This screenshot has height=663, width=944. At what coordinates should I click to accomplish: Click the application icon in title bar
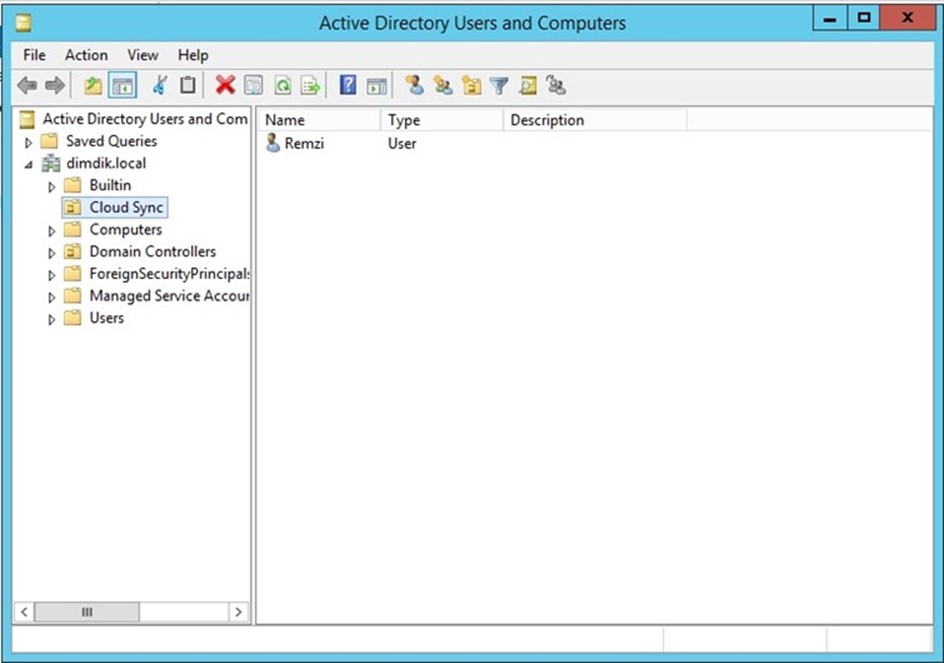click(23, 23)
